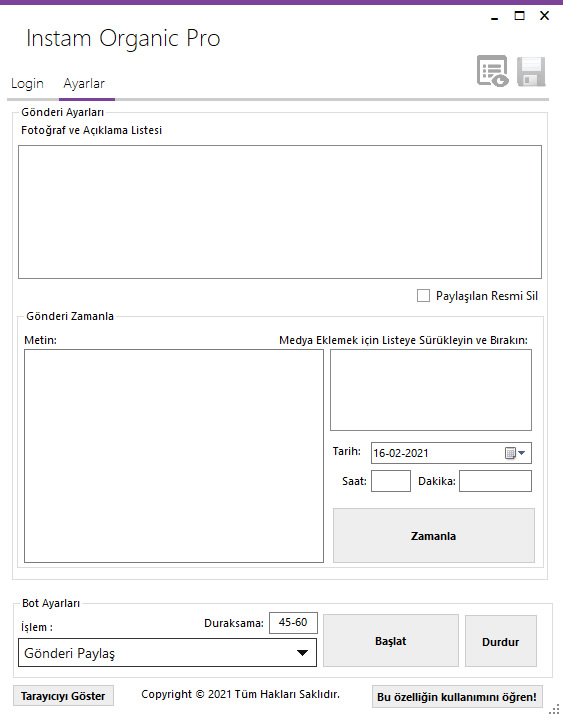Click the window resize grip icon
Viewport: 563px width, 718px height.
555,709
